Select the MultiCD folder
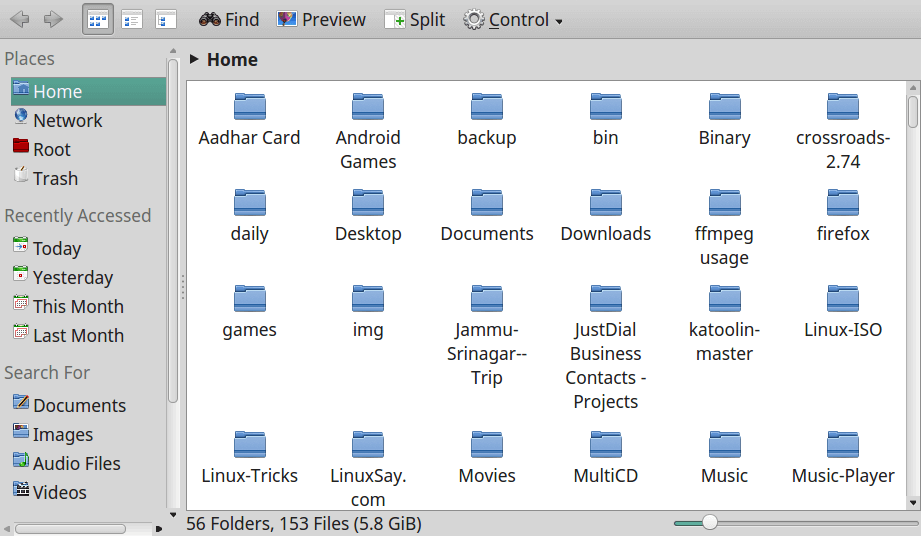Screen dimensions: 921x536 (x=606, y=459)
